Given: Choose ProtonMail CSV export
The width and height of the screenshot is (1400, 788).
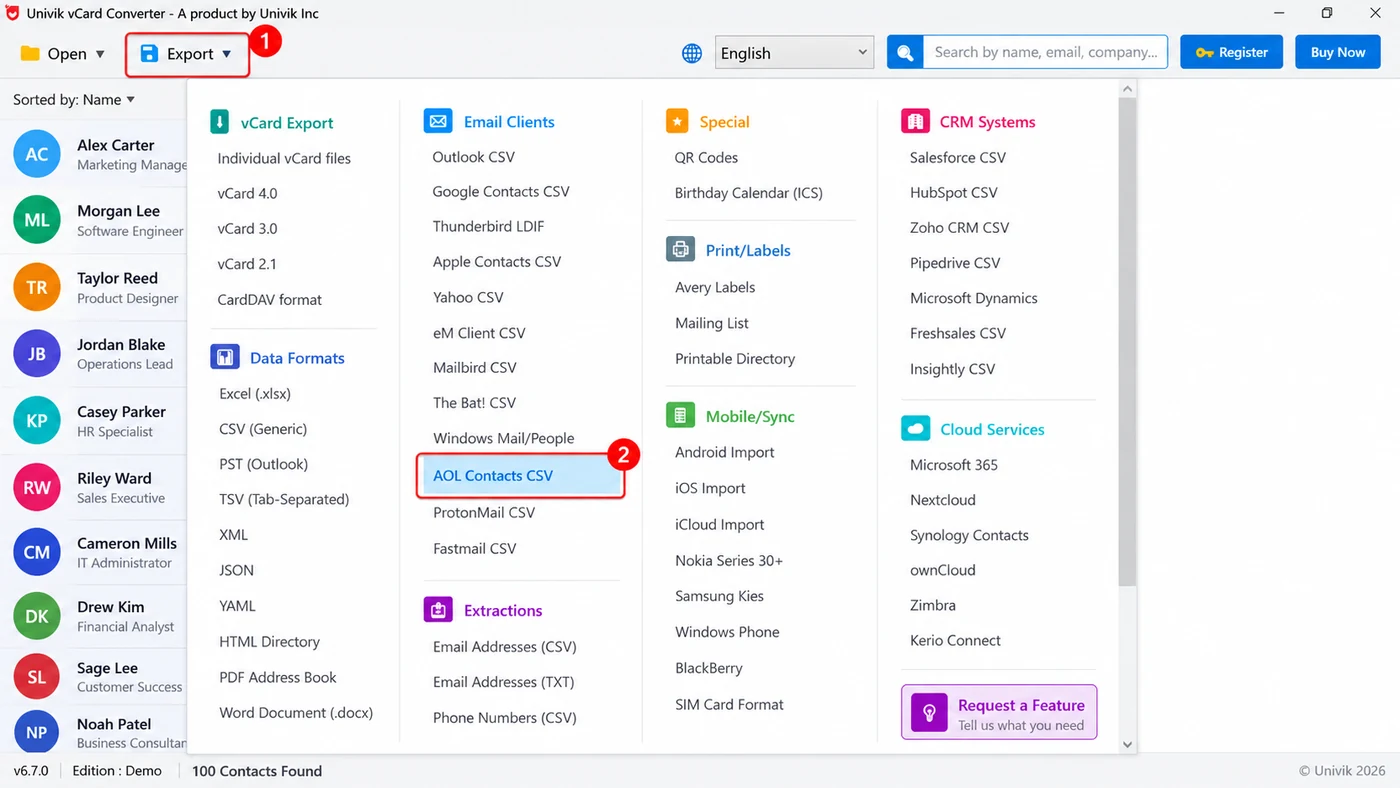Looking at the screenshot, I should coord(484,512).
